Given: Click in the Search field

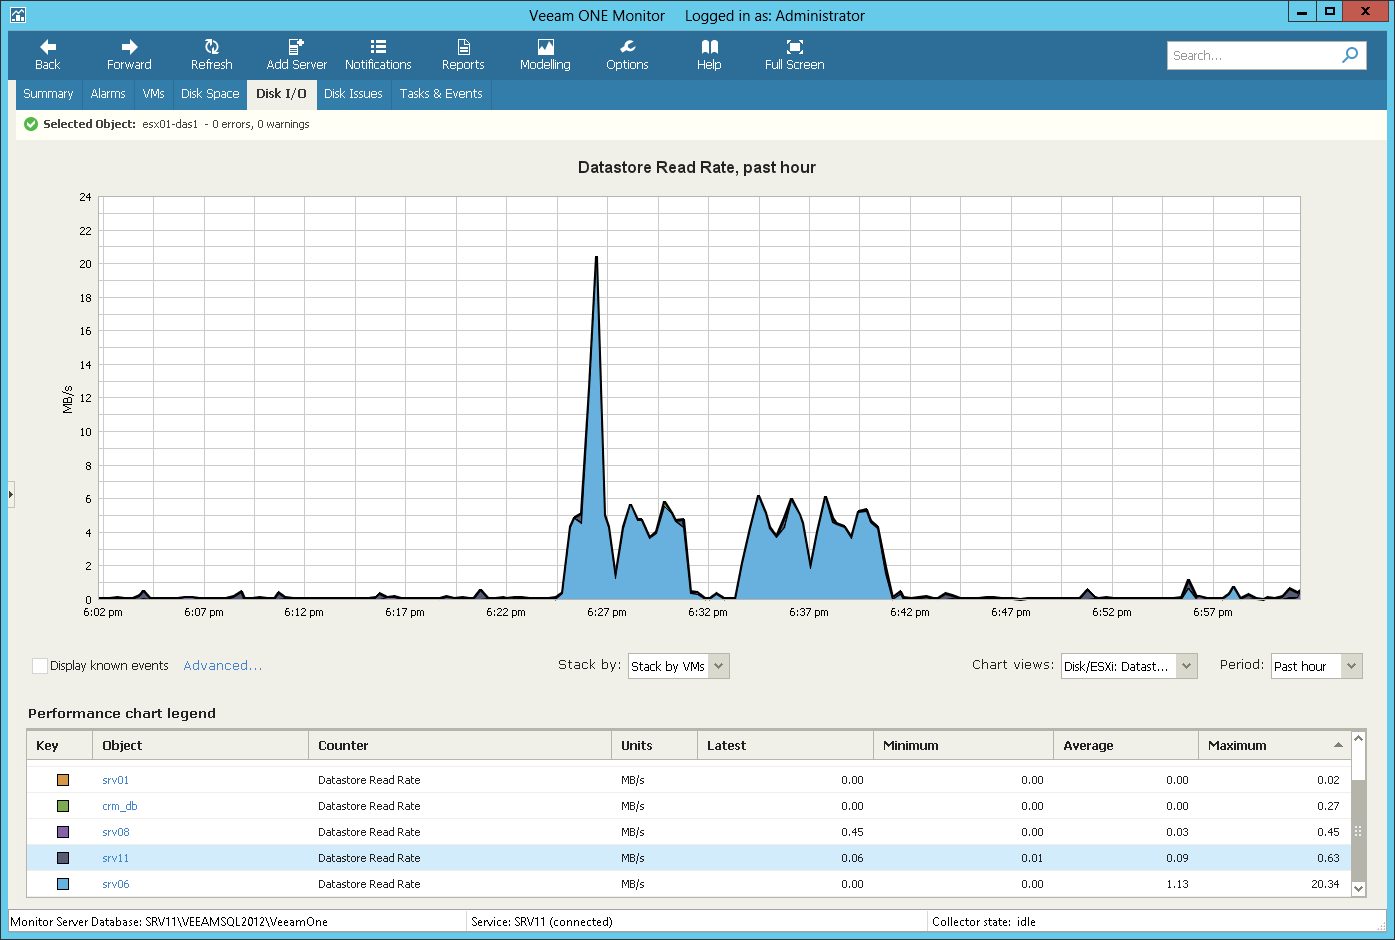Looking at the screenshot, I should [x=1253, y=55].
